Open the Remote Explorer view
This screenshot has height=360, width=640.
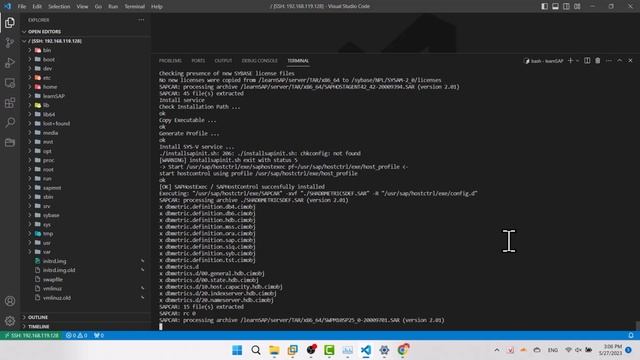pyautogui.click(x=10, y=83)
